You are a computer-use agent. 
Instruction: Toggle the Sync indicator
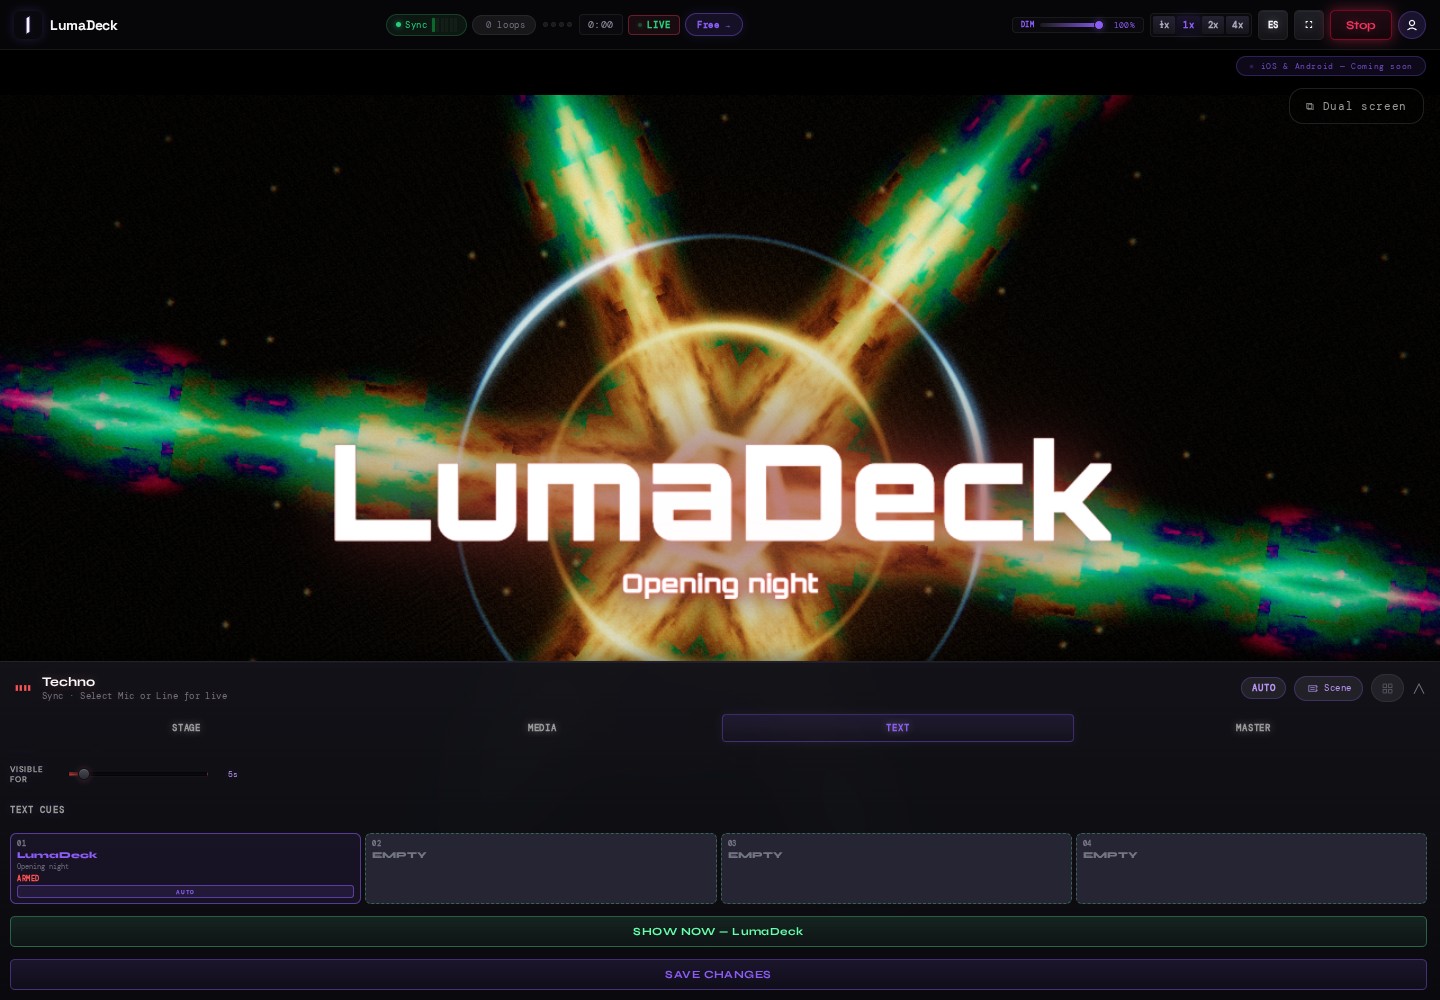(x=426, y=25)
